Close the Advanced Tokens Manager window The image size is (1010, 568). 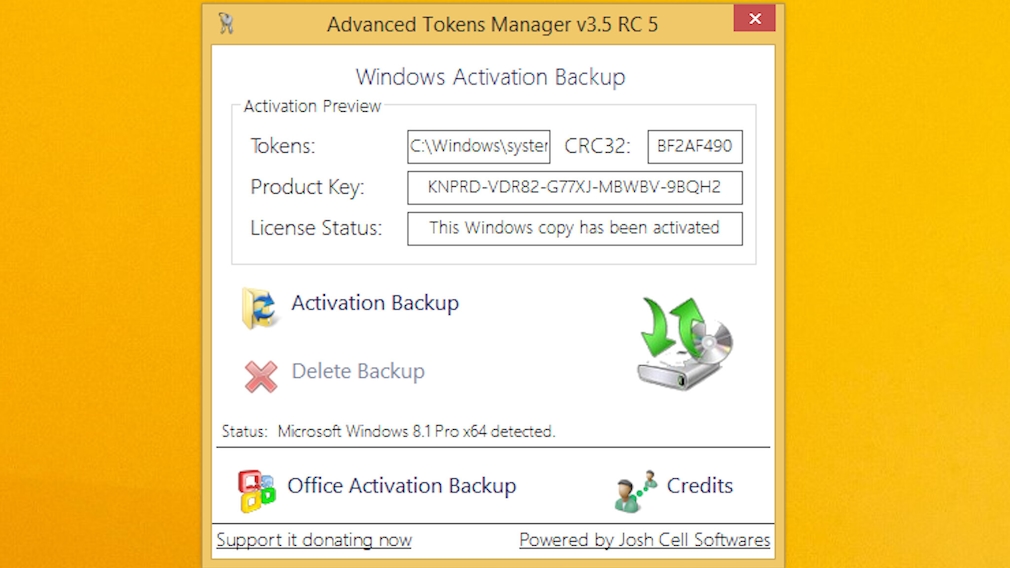click(755, 19)
